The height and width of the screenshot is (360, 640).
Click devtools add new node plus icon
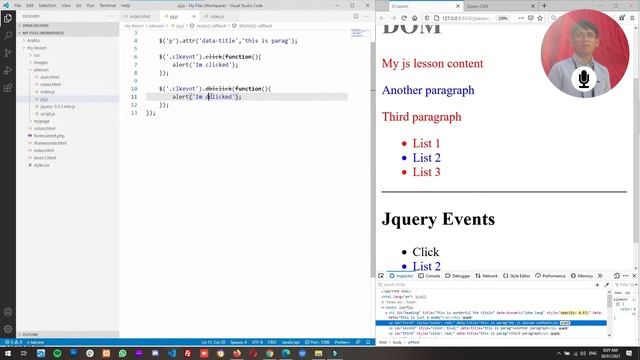597,284
